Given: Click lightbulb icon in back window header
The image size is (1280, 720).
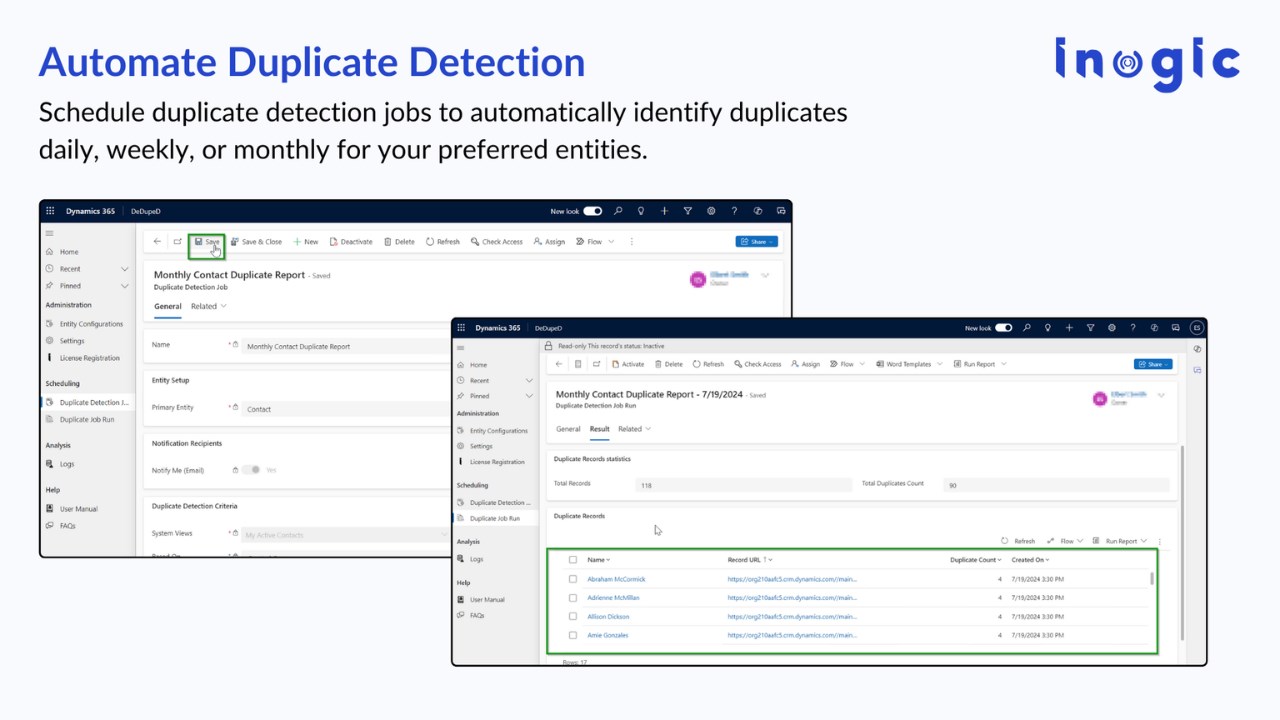Looking at the screenshot, I should (x=641, y=211).
